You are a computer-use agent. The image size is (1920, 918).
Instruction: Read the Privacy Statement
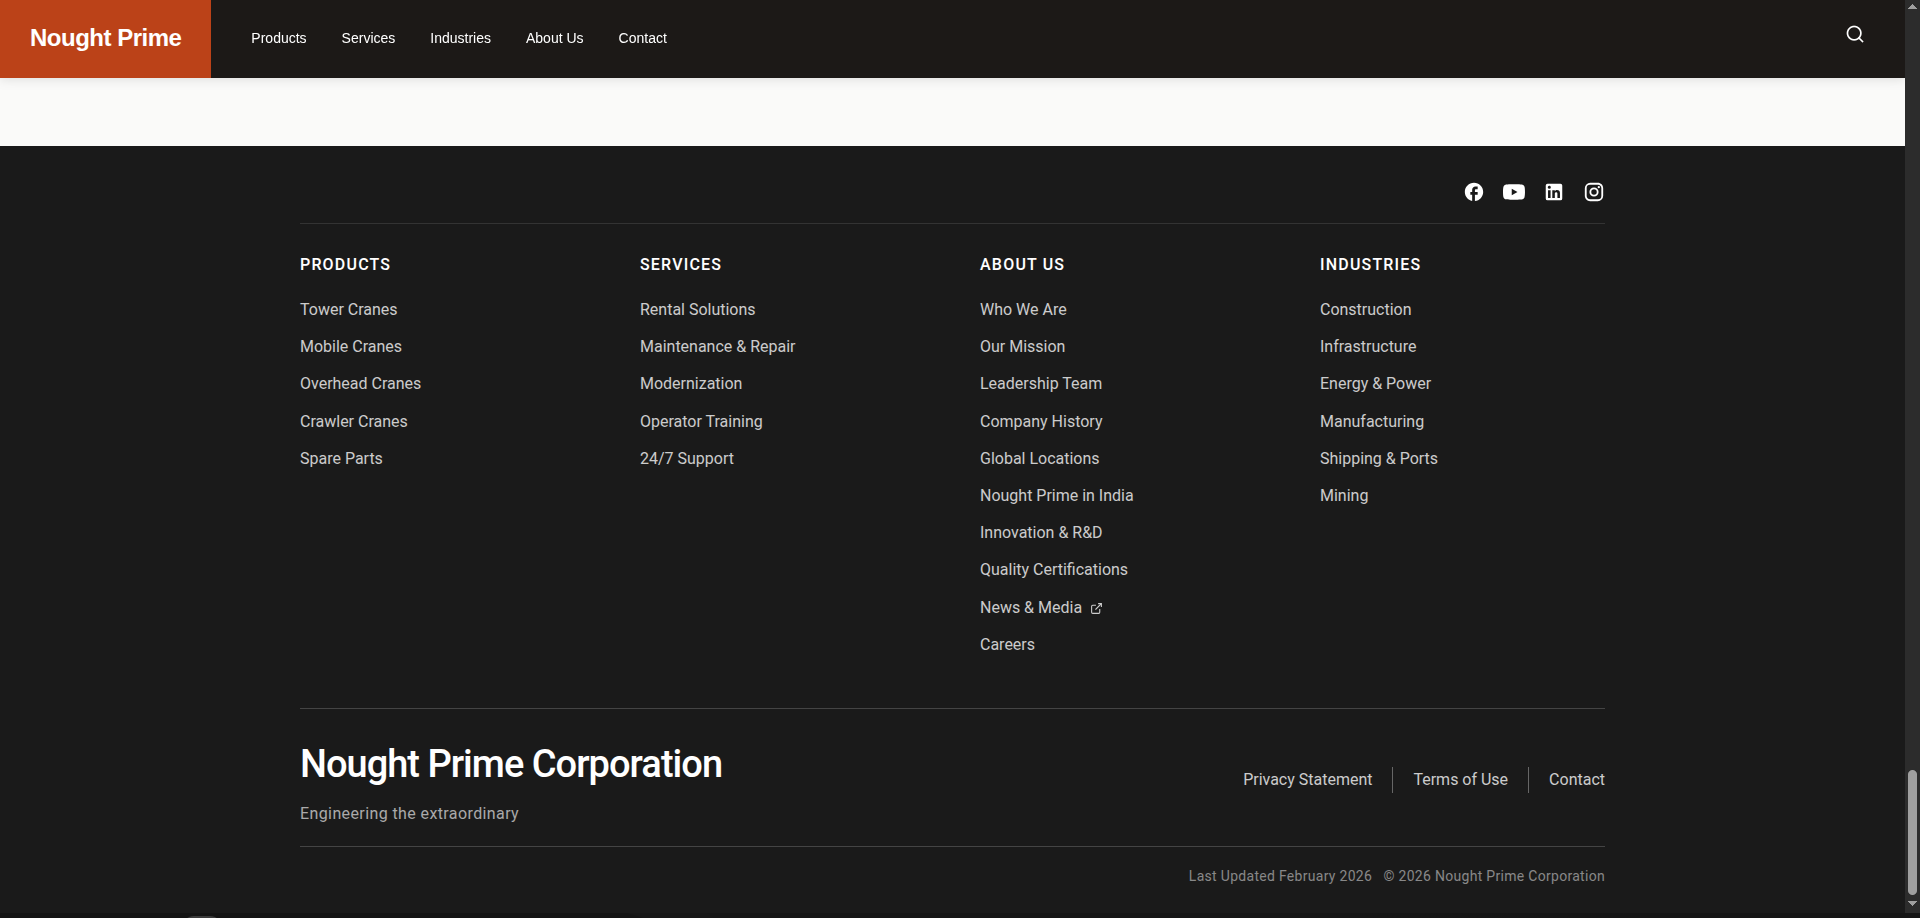coord(1307,780)
